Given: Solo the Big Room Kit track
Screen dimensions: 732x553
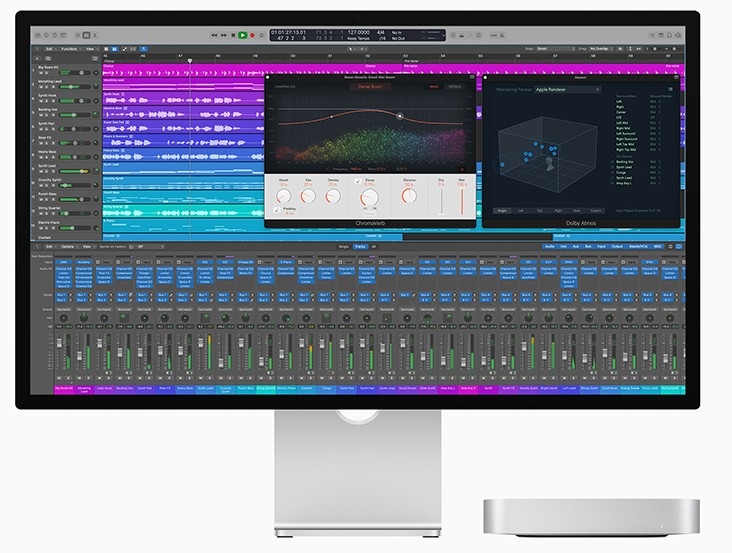Looking at the screenshot, I should 46,73.
